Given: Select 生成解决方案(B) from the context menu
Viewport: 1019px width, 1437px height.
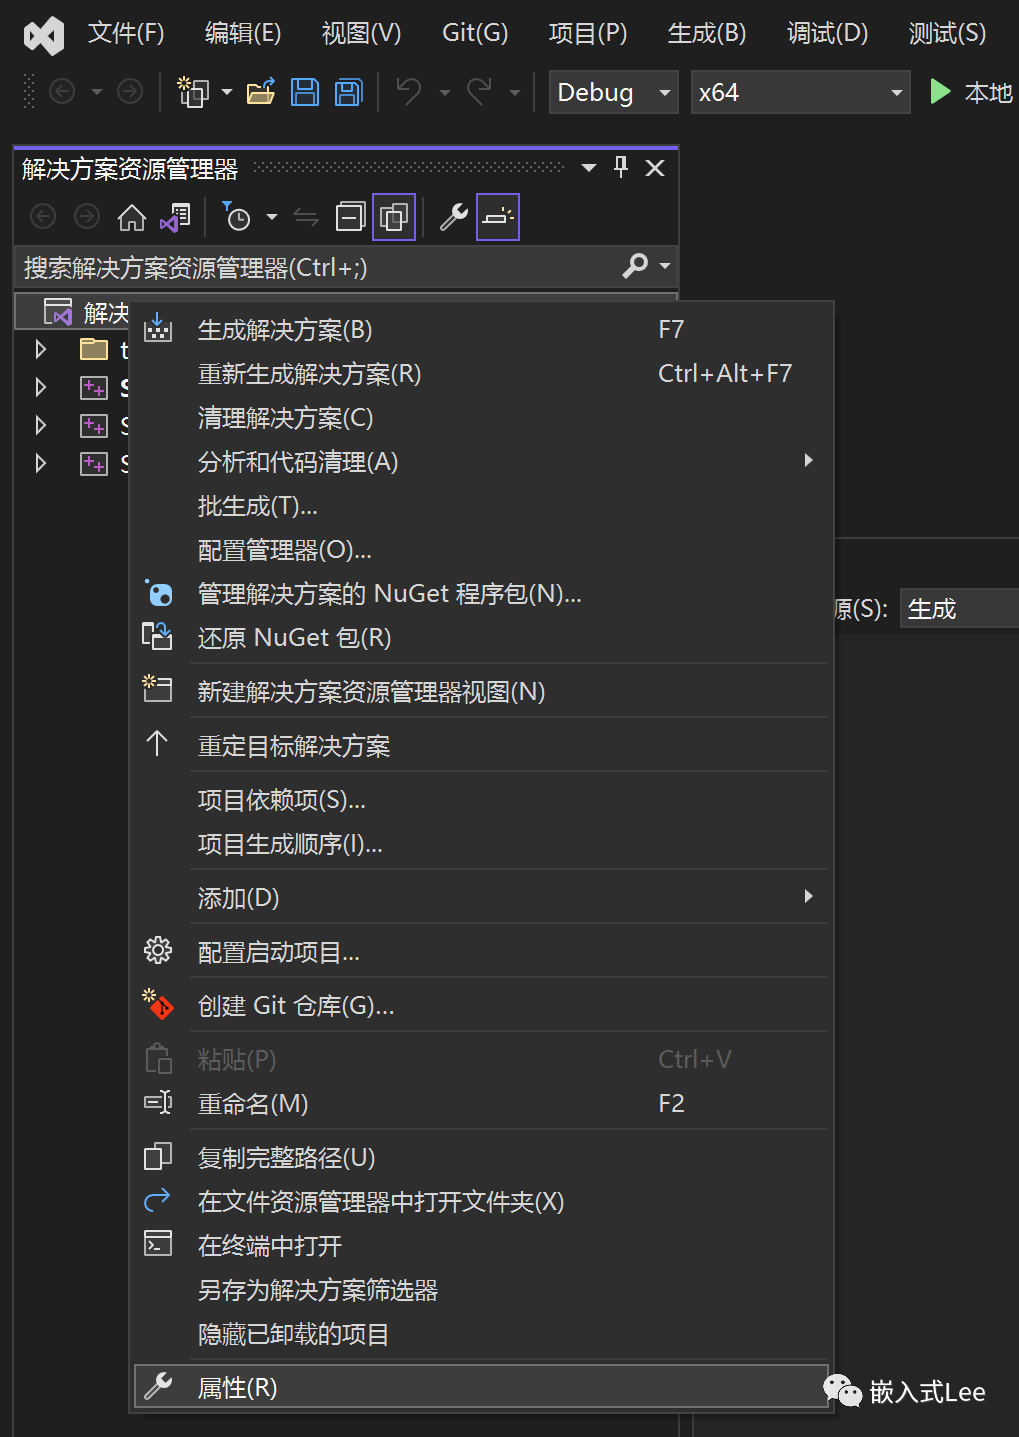Looking at the screenshot, I should point(285,329).
